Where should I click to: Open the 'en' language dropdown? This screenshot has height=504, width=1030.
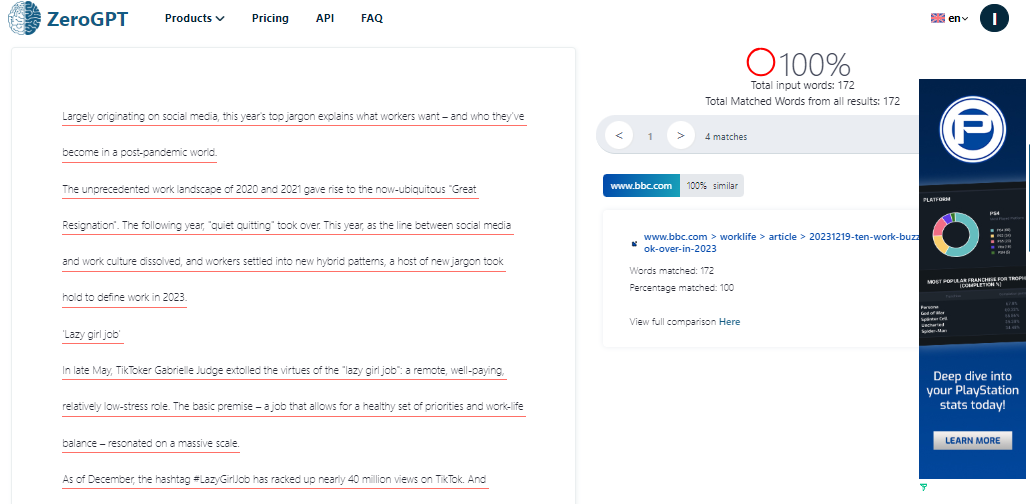[x=958, y=18]
